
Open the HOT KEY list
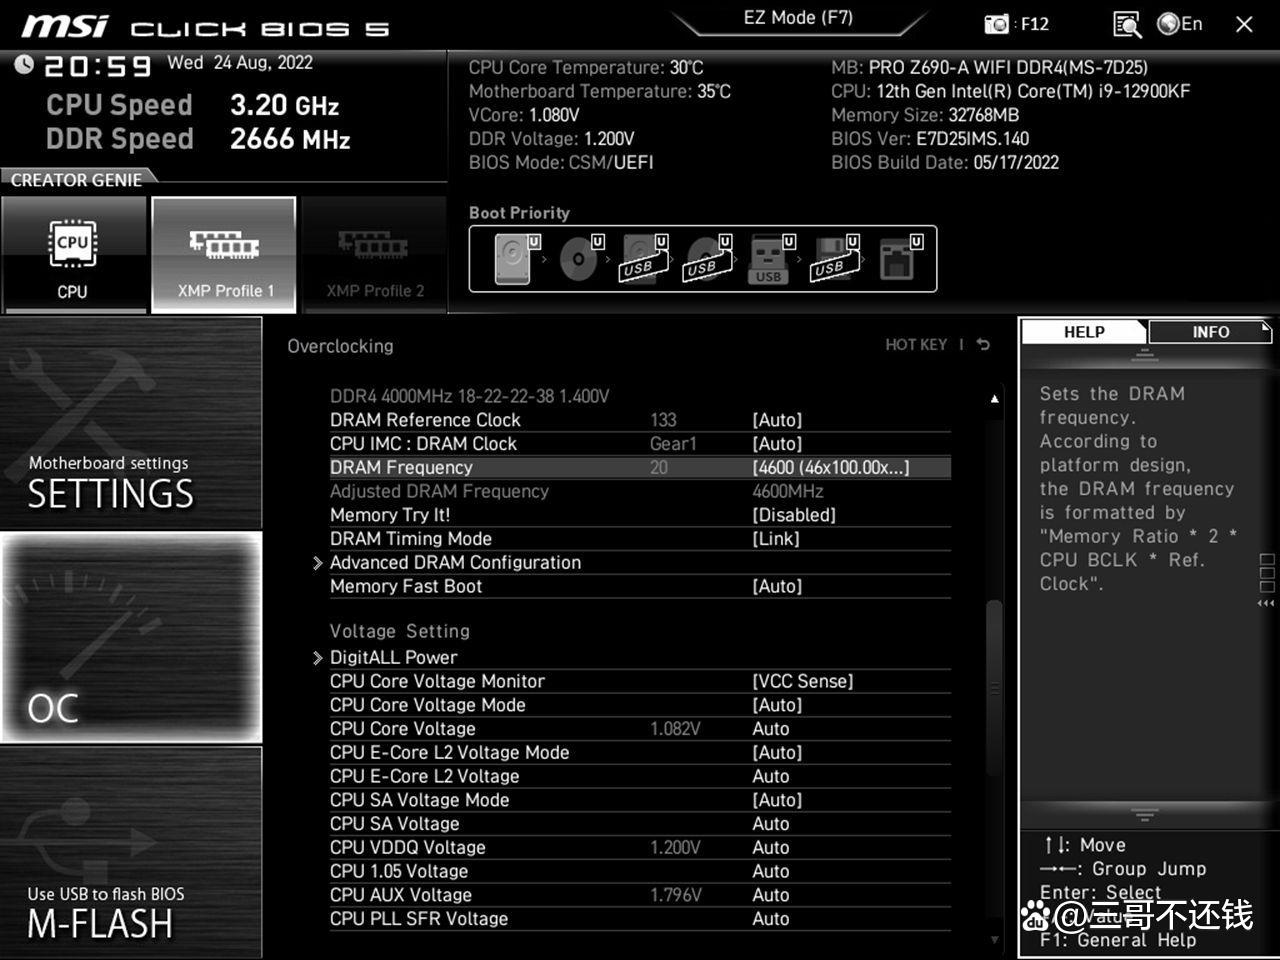916,344
